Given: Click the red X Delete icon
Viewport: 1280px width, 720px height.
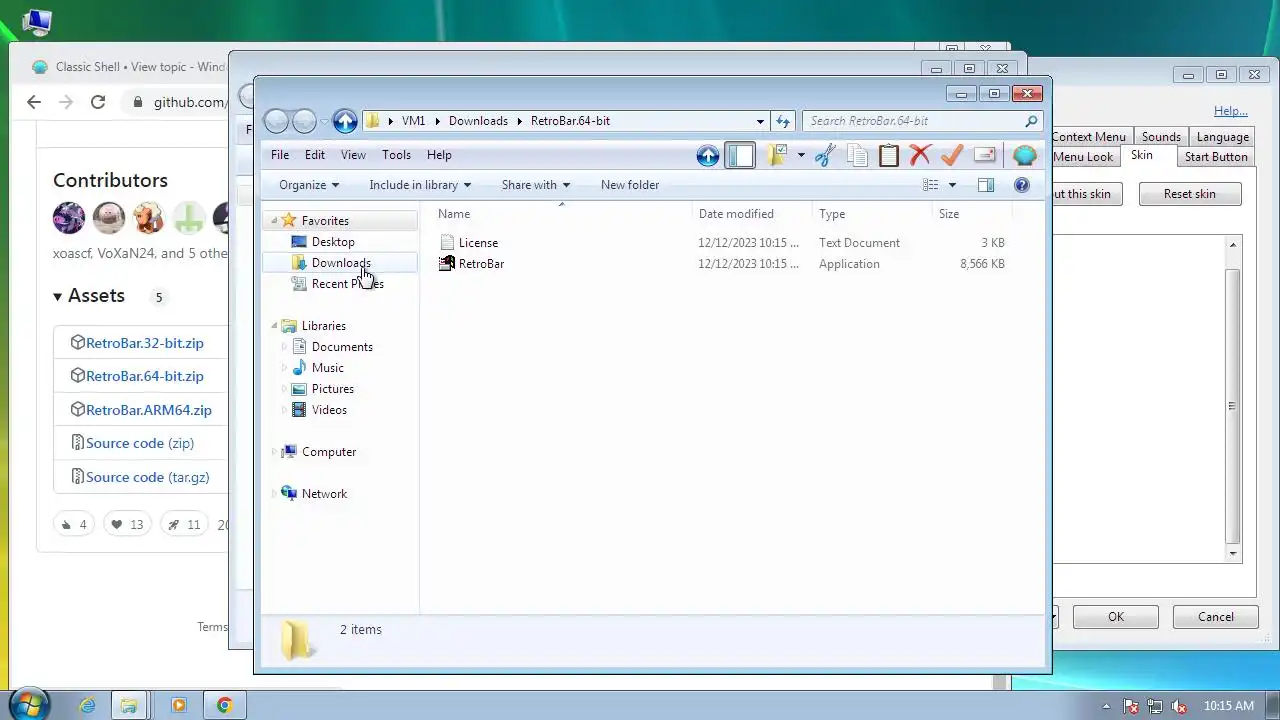Looking at the screenshot, I should [921, 155].
